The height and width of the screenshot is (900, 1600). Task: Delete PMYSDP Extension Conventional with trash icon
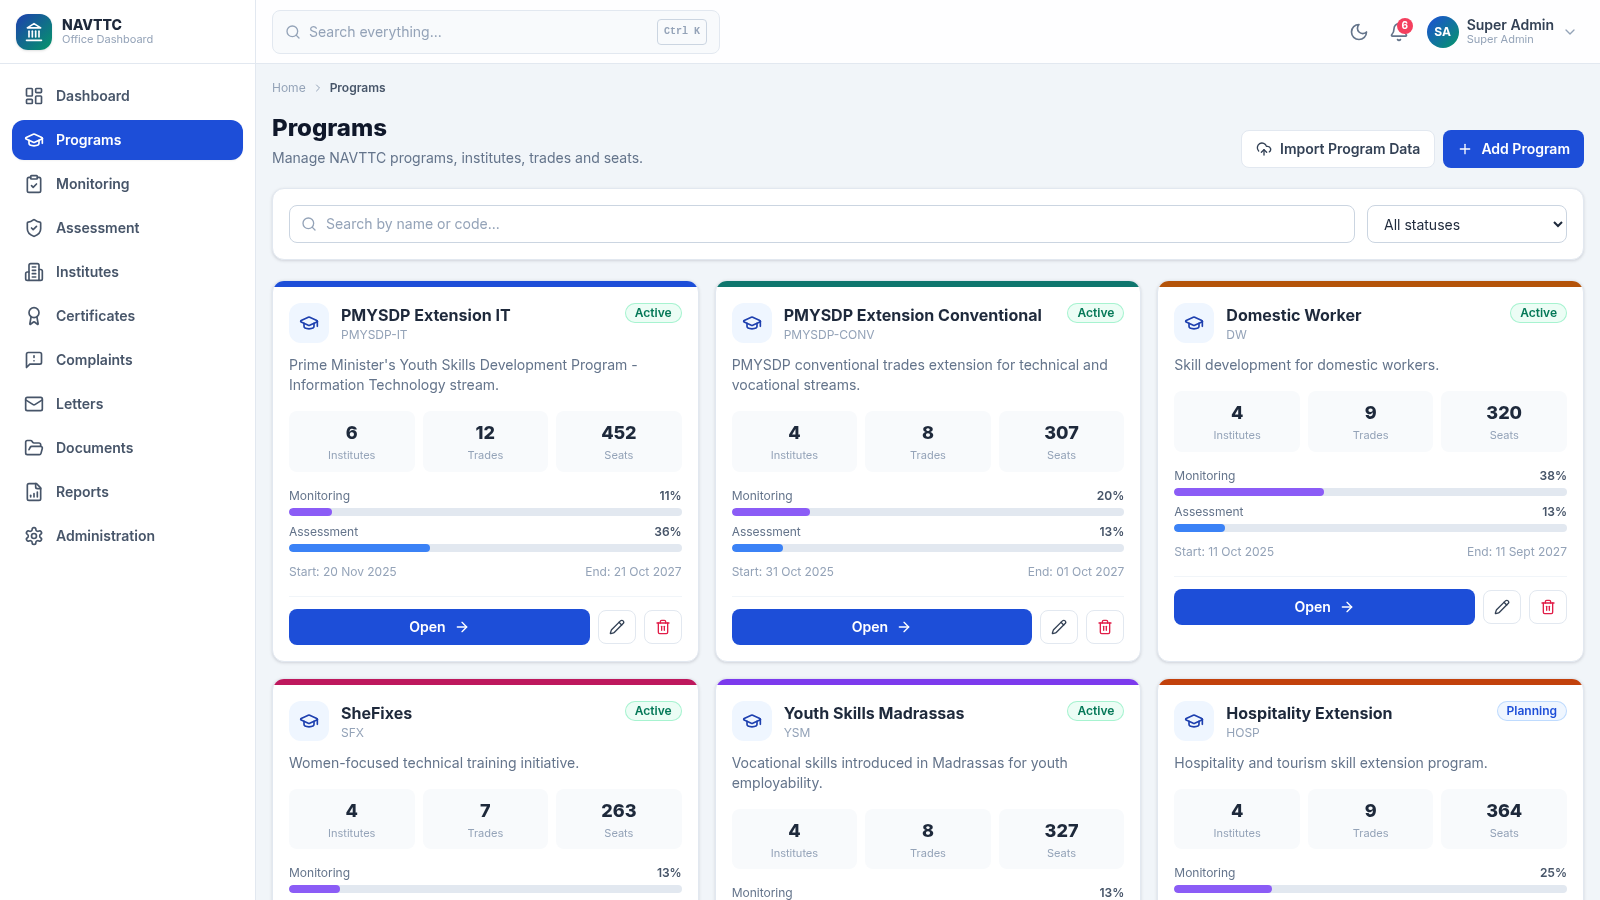pos(1105,627)
